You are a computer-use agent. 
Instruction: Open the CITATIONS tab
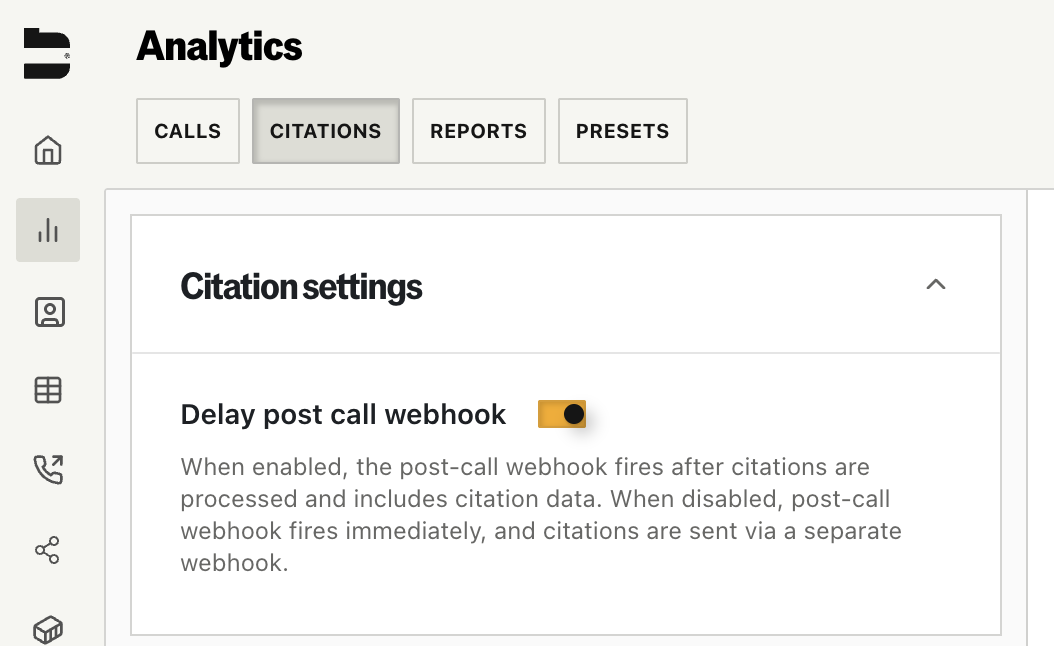(325, 131)
